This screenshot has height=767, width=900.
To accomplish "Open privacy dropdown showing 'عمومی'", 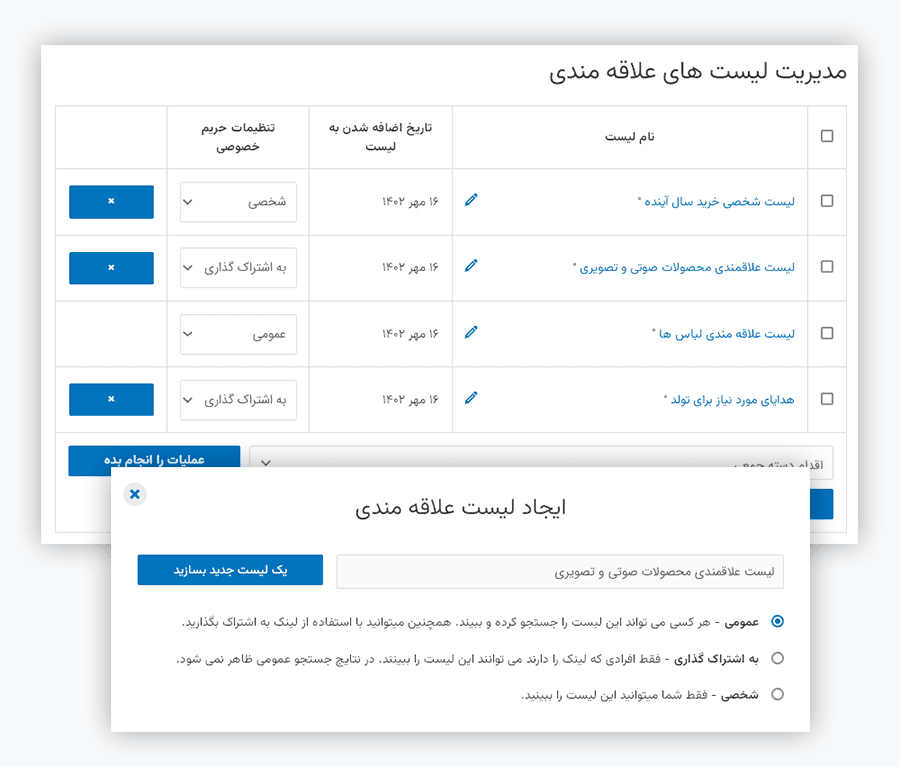I will [x=238, y=334].
